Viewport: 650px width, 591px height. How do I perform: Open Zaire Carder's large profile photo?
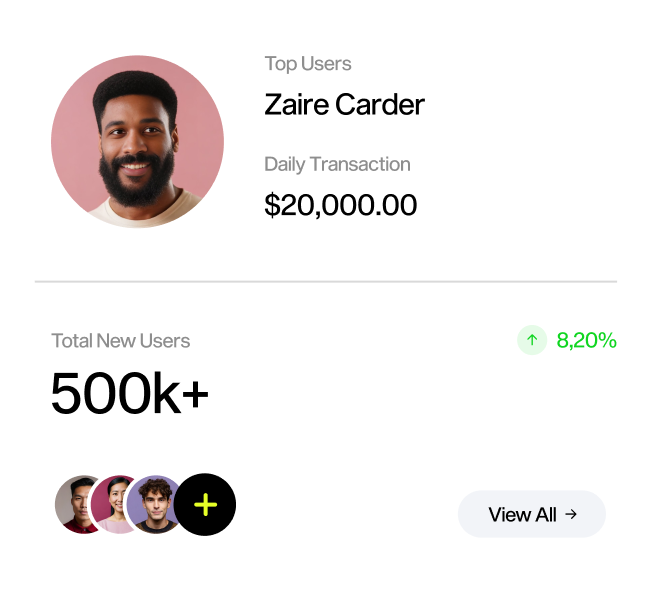tap(138, 142)
